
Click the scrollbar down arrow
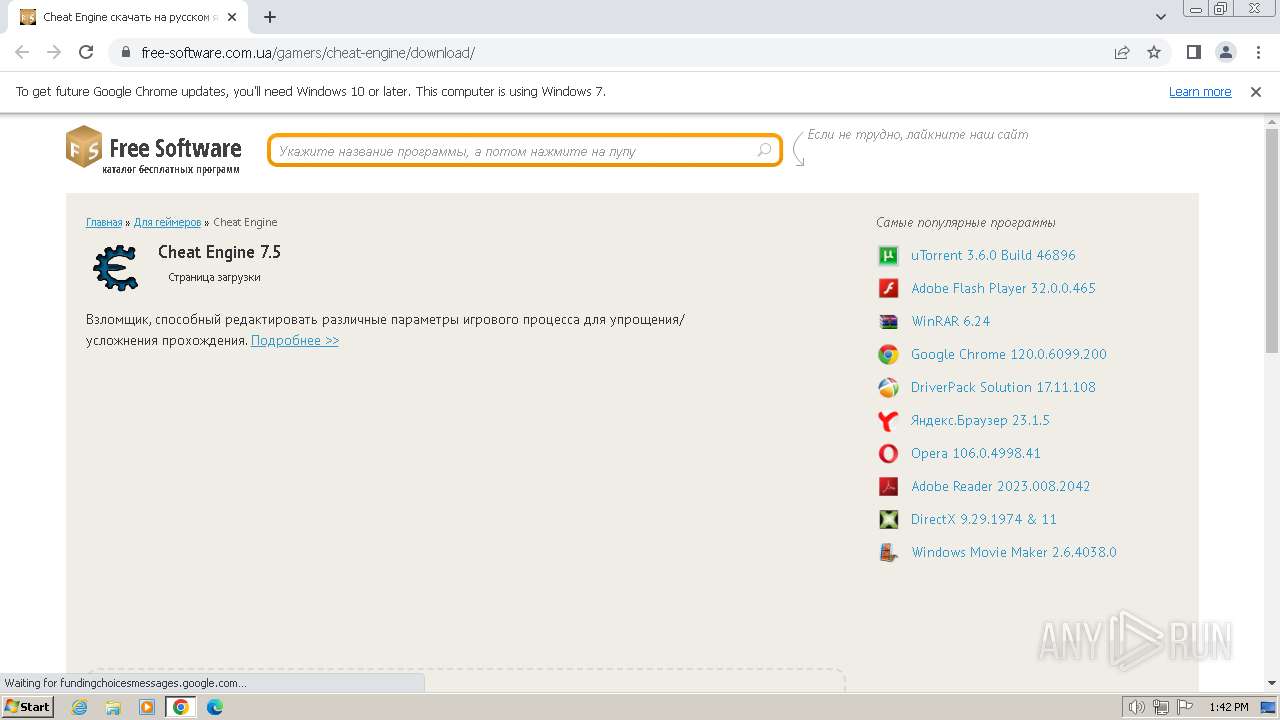[x=1272, y=683]
